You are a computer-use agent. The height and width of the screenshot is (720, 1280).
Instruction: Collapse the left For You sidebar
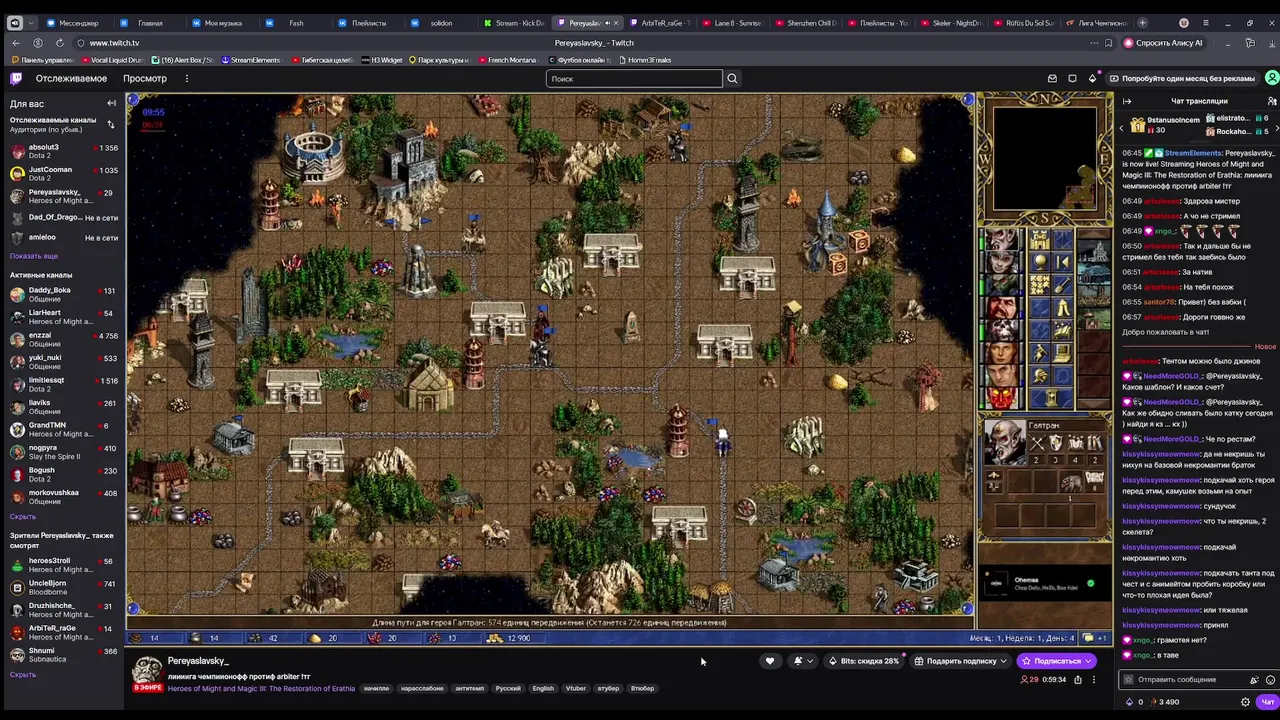(112, 103)
